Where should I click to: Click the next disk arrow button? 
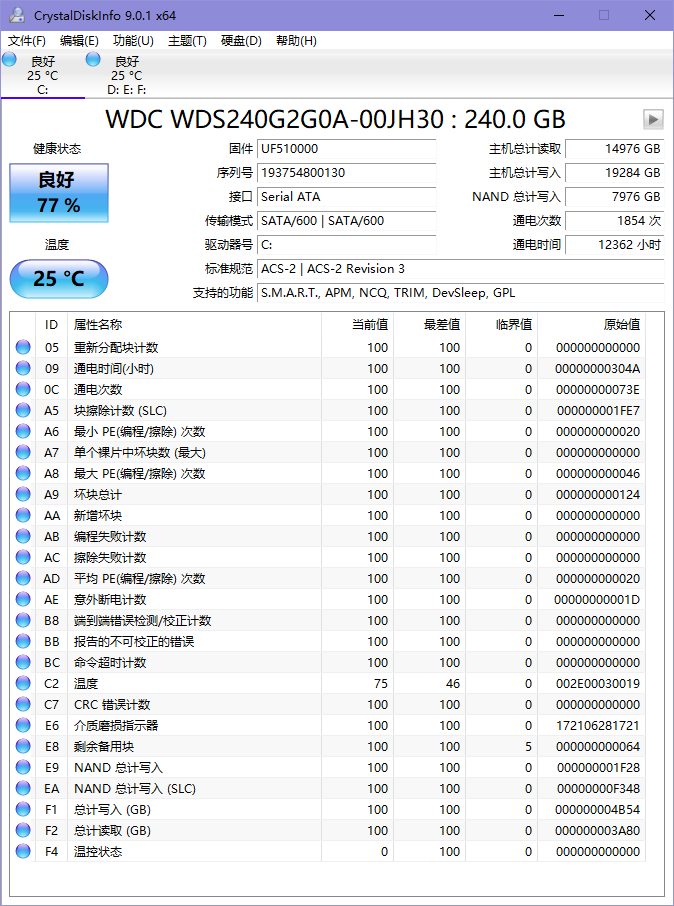point(653,119)
